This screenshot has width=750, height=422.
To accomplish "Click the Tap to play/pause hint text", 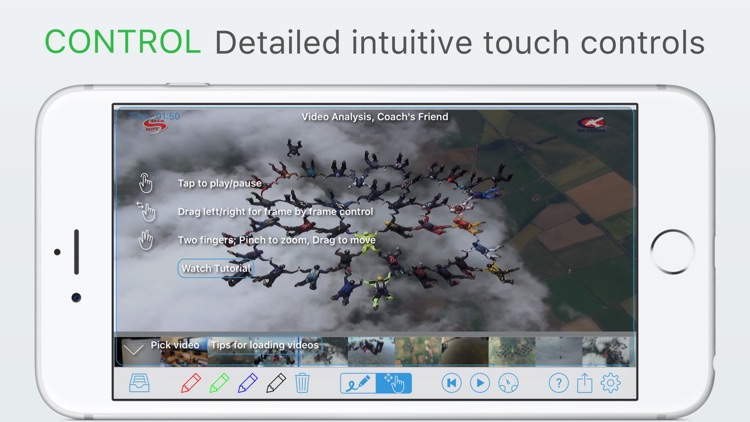I will [x=220, y=183].
